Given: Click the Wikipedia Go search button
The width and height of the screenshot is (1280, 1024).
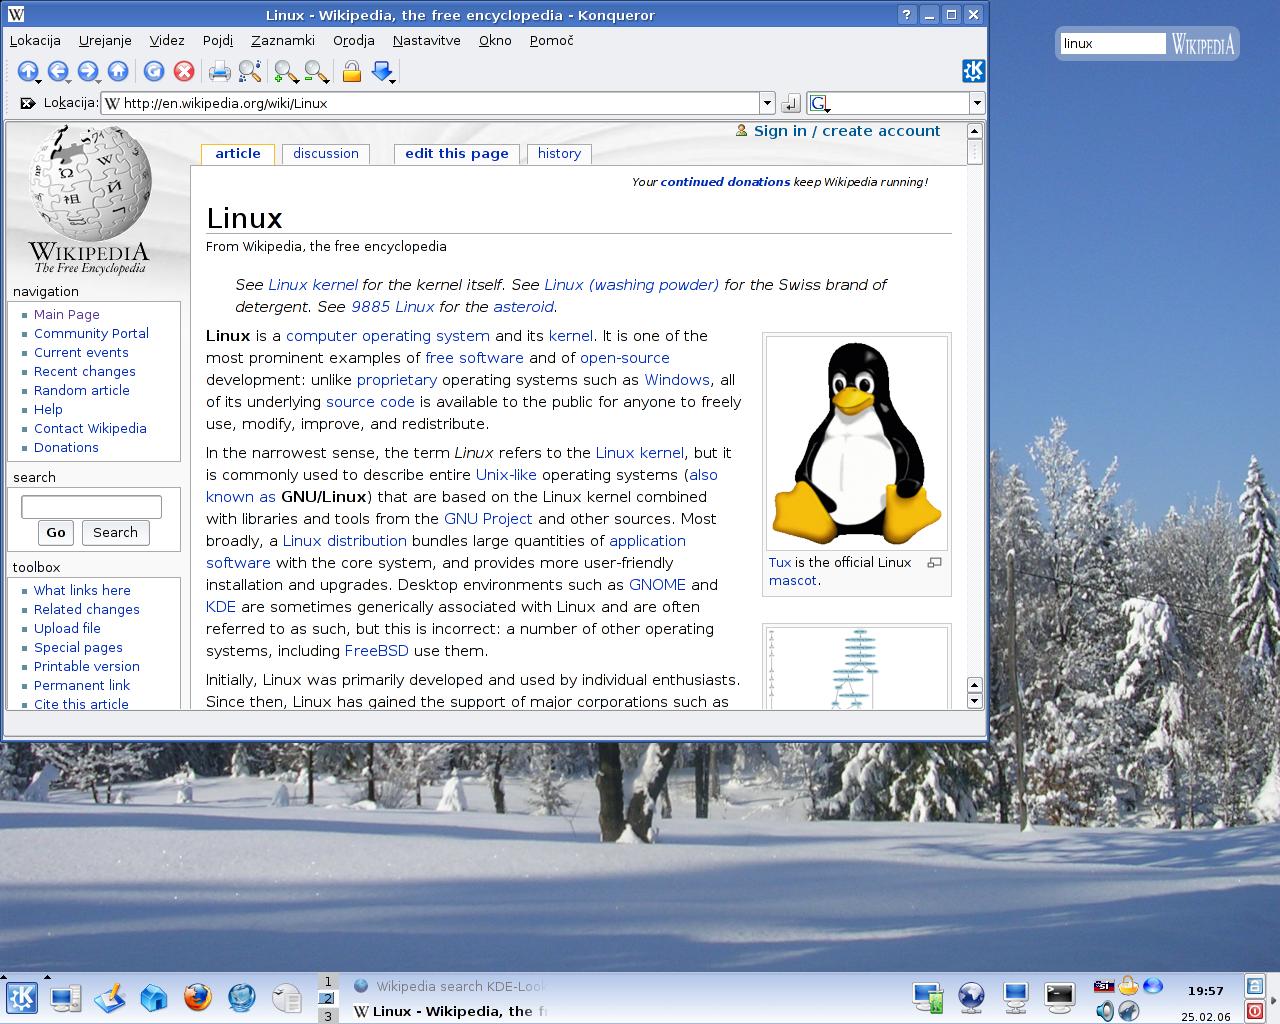Looking at the screenshot, I should pyautogui.click(x=56, y=533).
